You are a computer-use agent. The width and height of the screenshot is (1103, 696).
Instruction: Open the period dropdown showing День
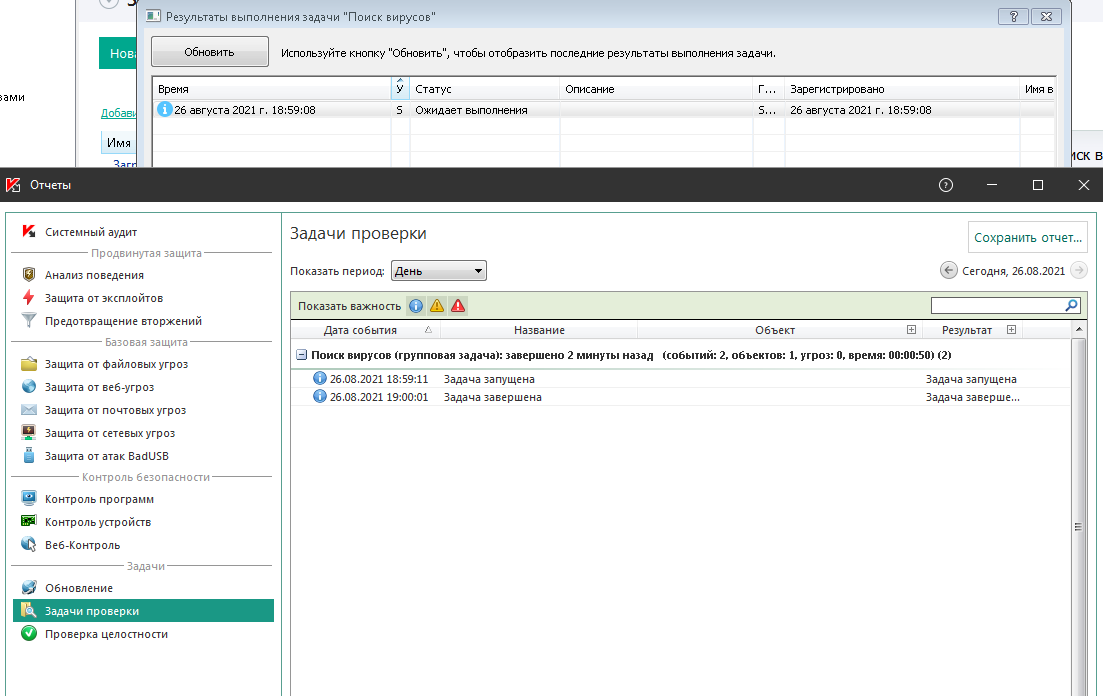coord(438,270)
